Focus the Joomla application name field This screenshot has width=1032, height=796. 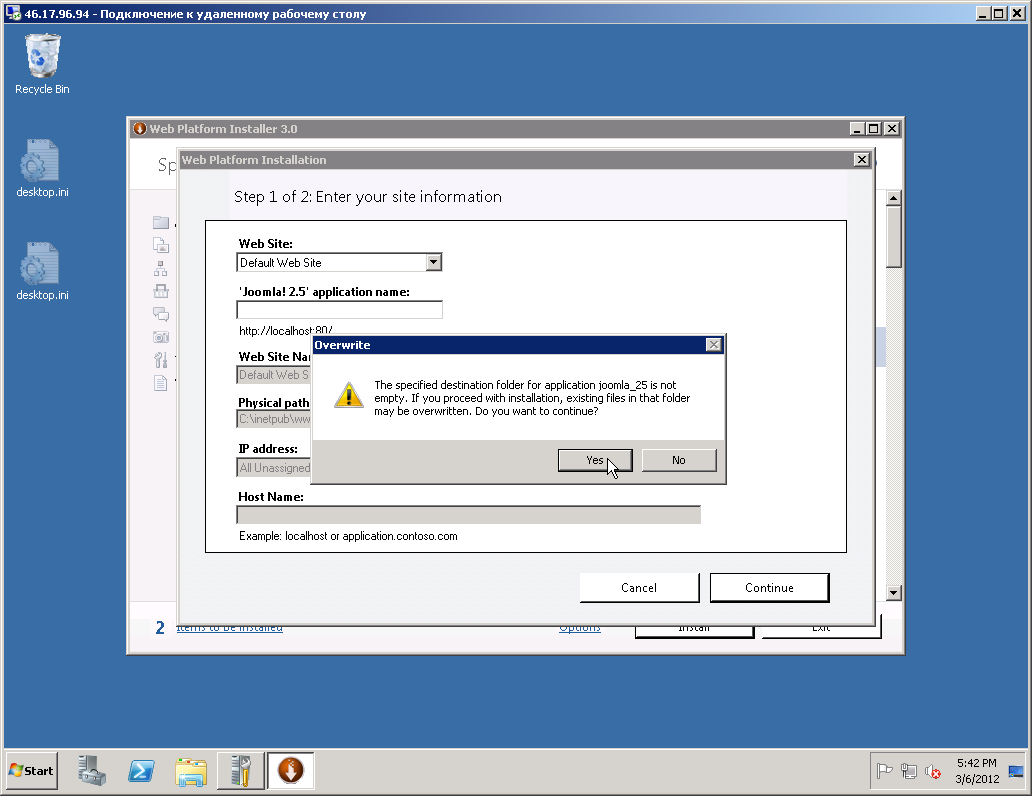tap(340, 310)
